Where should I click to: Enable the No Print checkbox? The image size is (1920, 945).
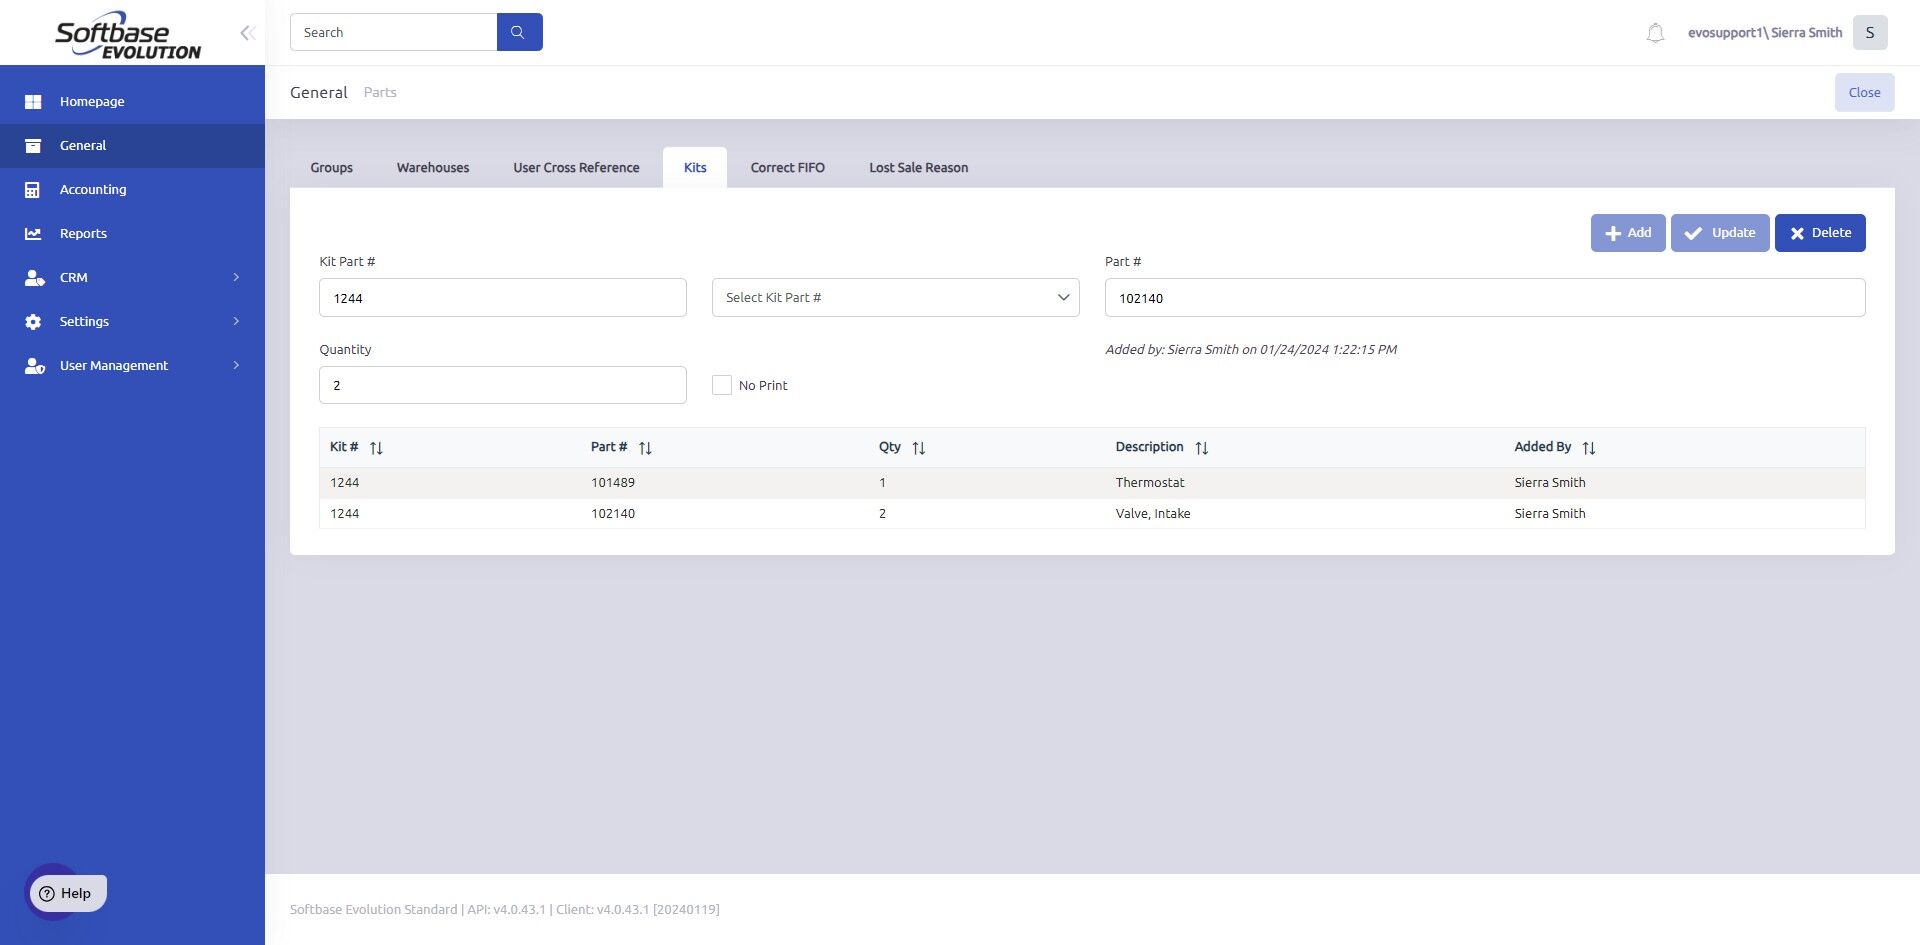(722, 385)
